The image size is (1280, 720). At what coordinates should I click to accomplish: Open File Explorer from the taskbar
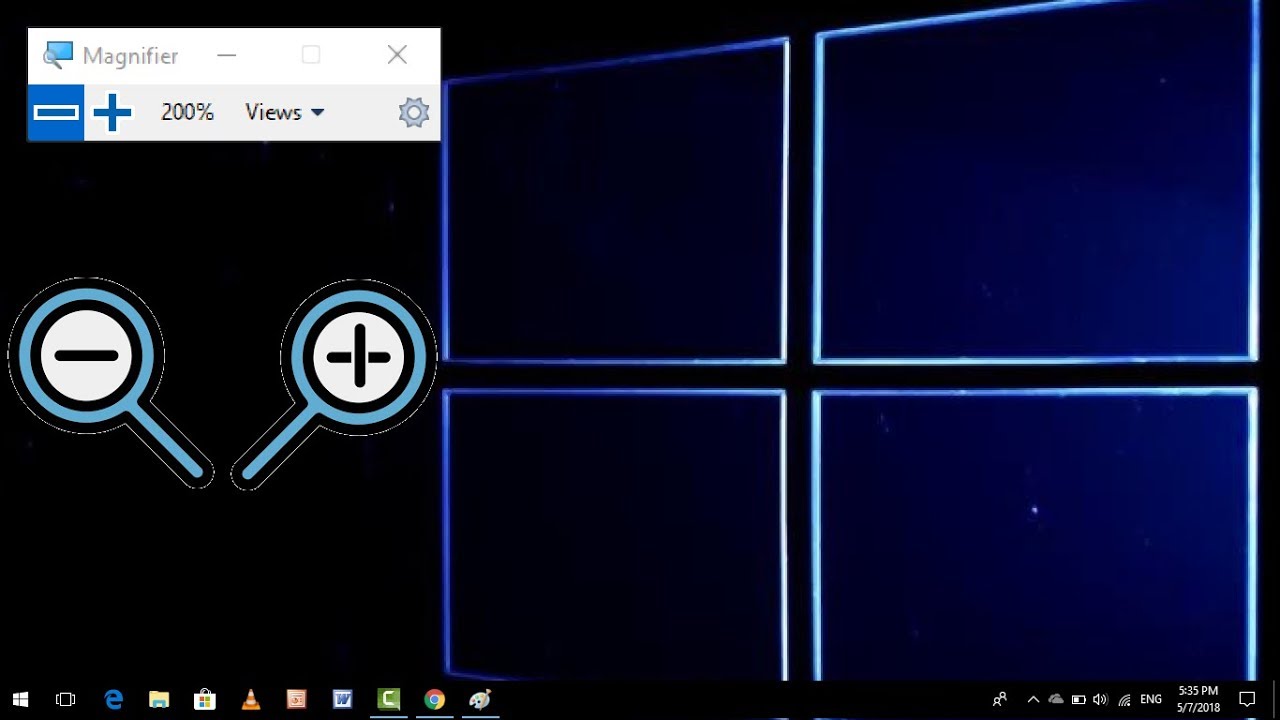click(159, 700)
